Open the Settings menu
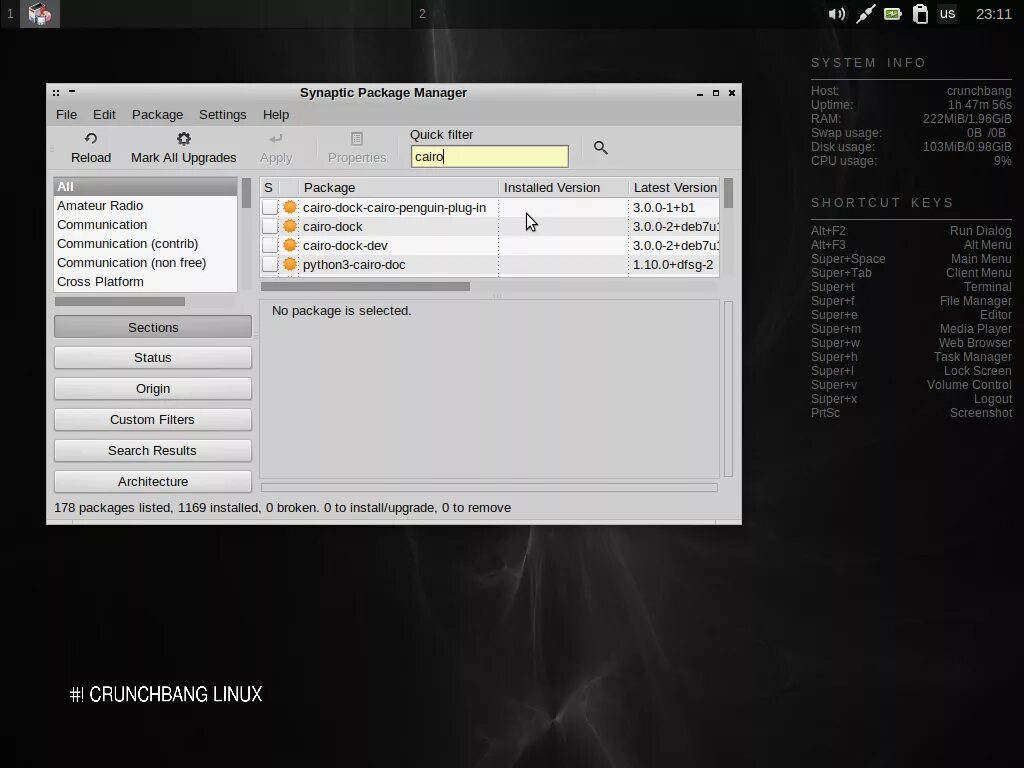Viewport: 1024px width, 768px height. (x=223, y=114)
